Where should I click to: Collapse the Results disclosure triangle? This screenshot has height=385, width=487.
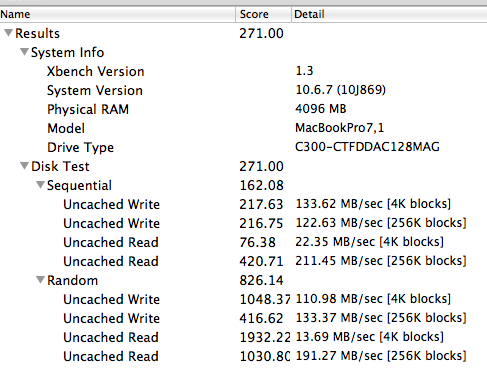9,33
